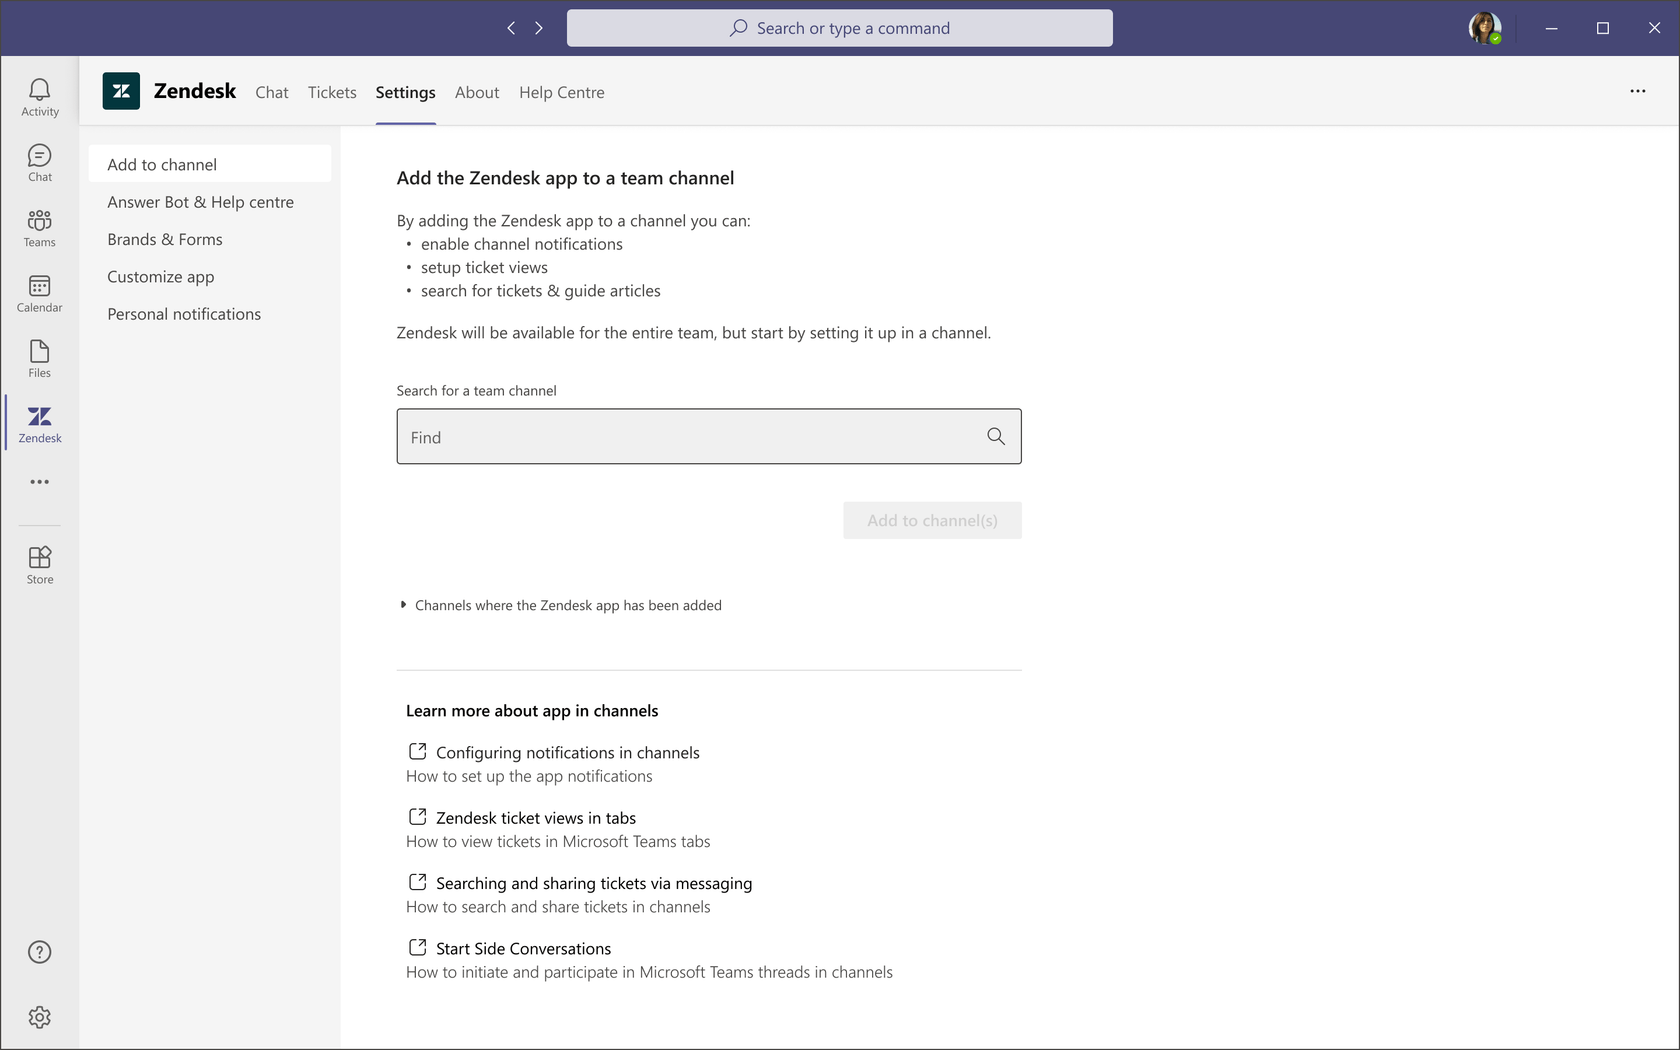Open the Teams panel
Viewport: 1680px width, 1050px height.
click(x=39, y=226)
